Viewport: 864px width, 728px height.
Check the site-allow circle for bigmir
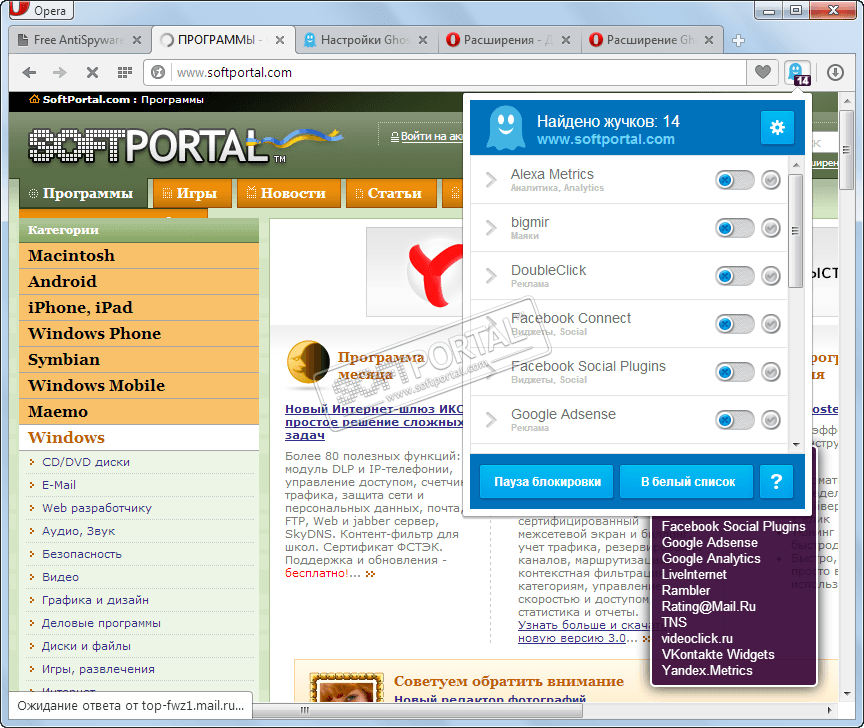click(771, 228)
